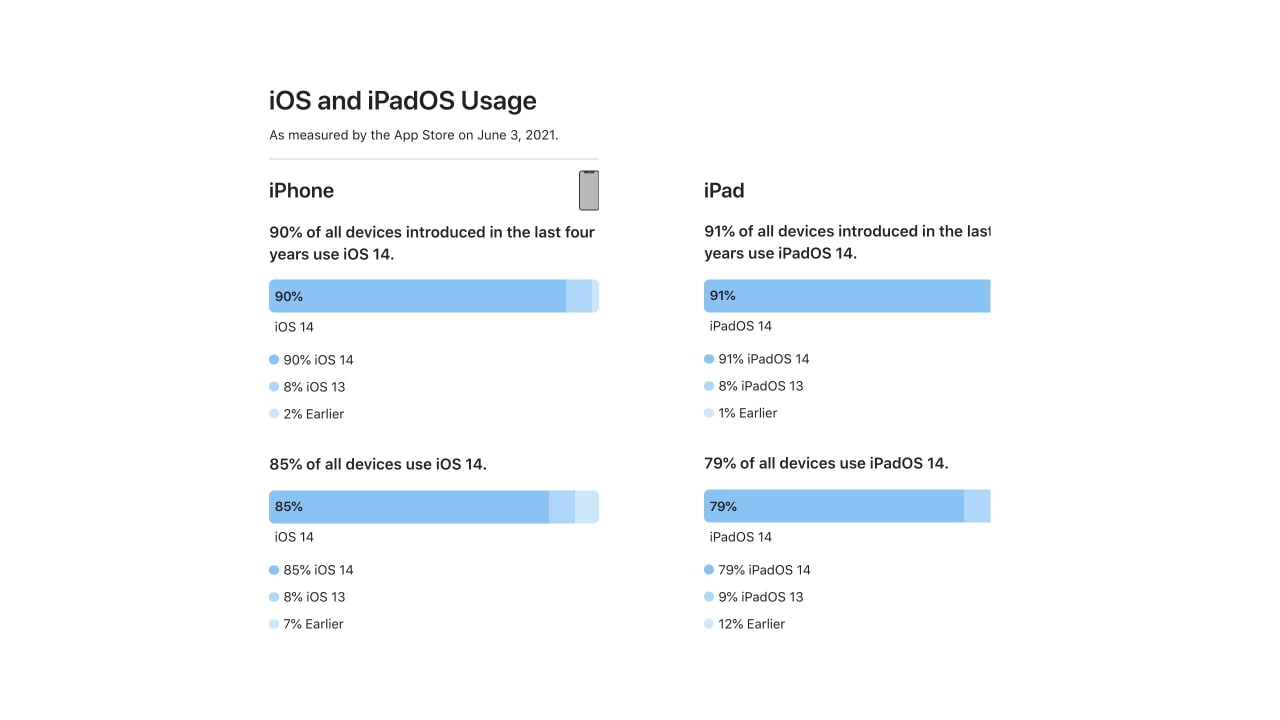Click the dot beside 91% iPadOS 14
The height and width of the screenshot is (720, 1280).
709,359
